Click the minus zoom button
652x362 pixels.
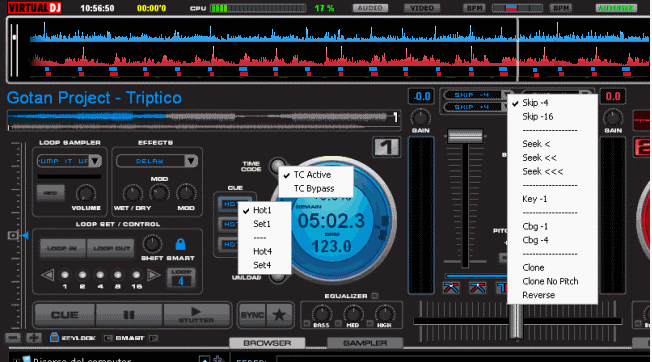[x=13, y=338]
